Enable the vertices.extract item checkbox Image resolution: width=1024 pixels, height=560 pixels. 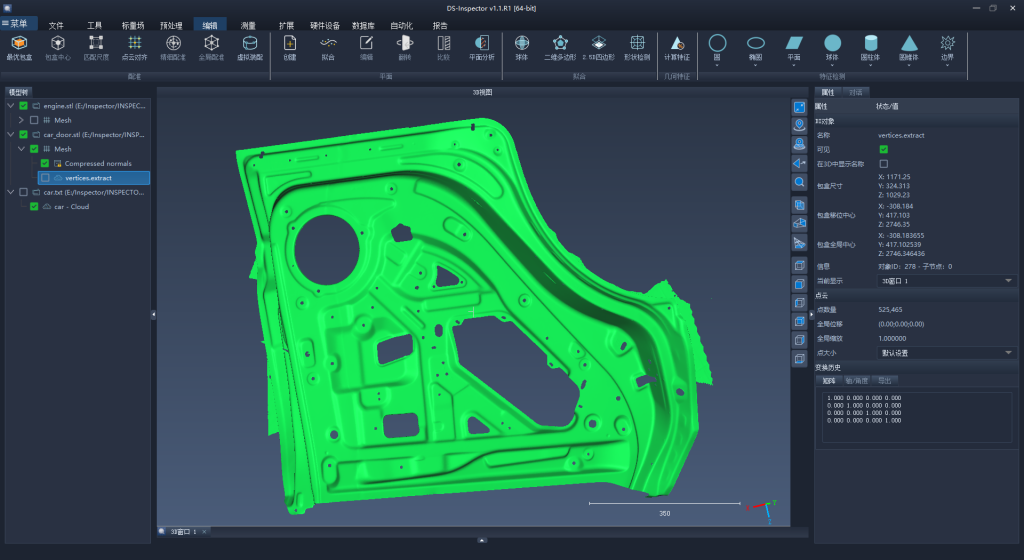[x=45, y=178]
